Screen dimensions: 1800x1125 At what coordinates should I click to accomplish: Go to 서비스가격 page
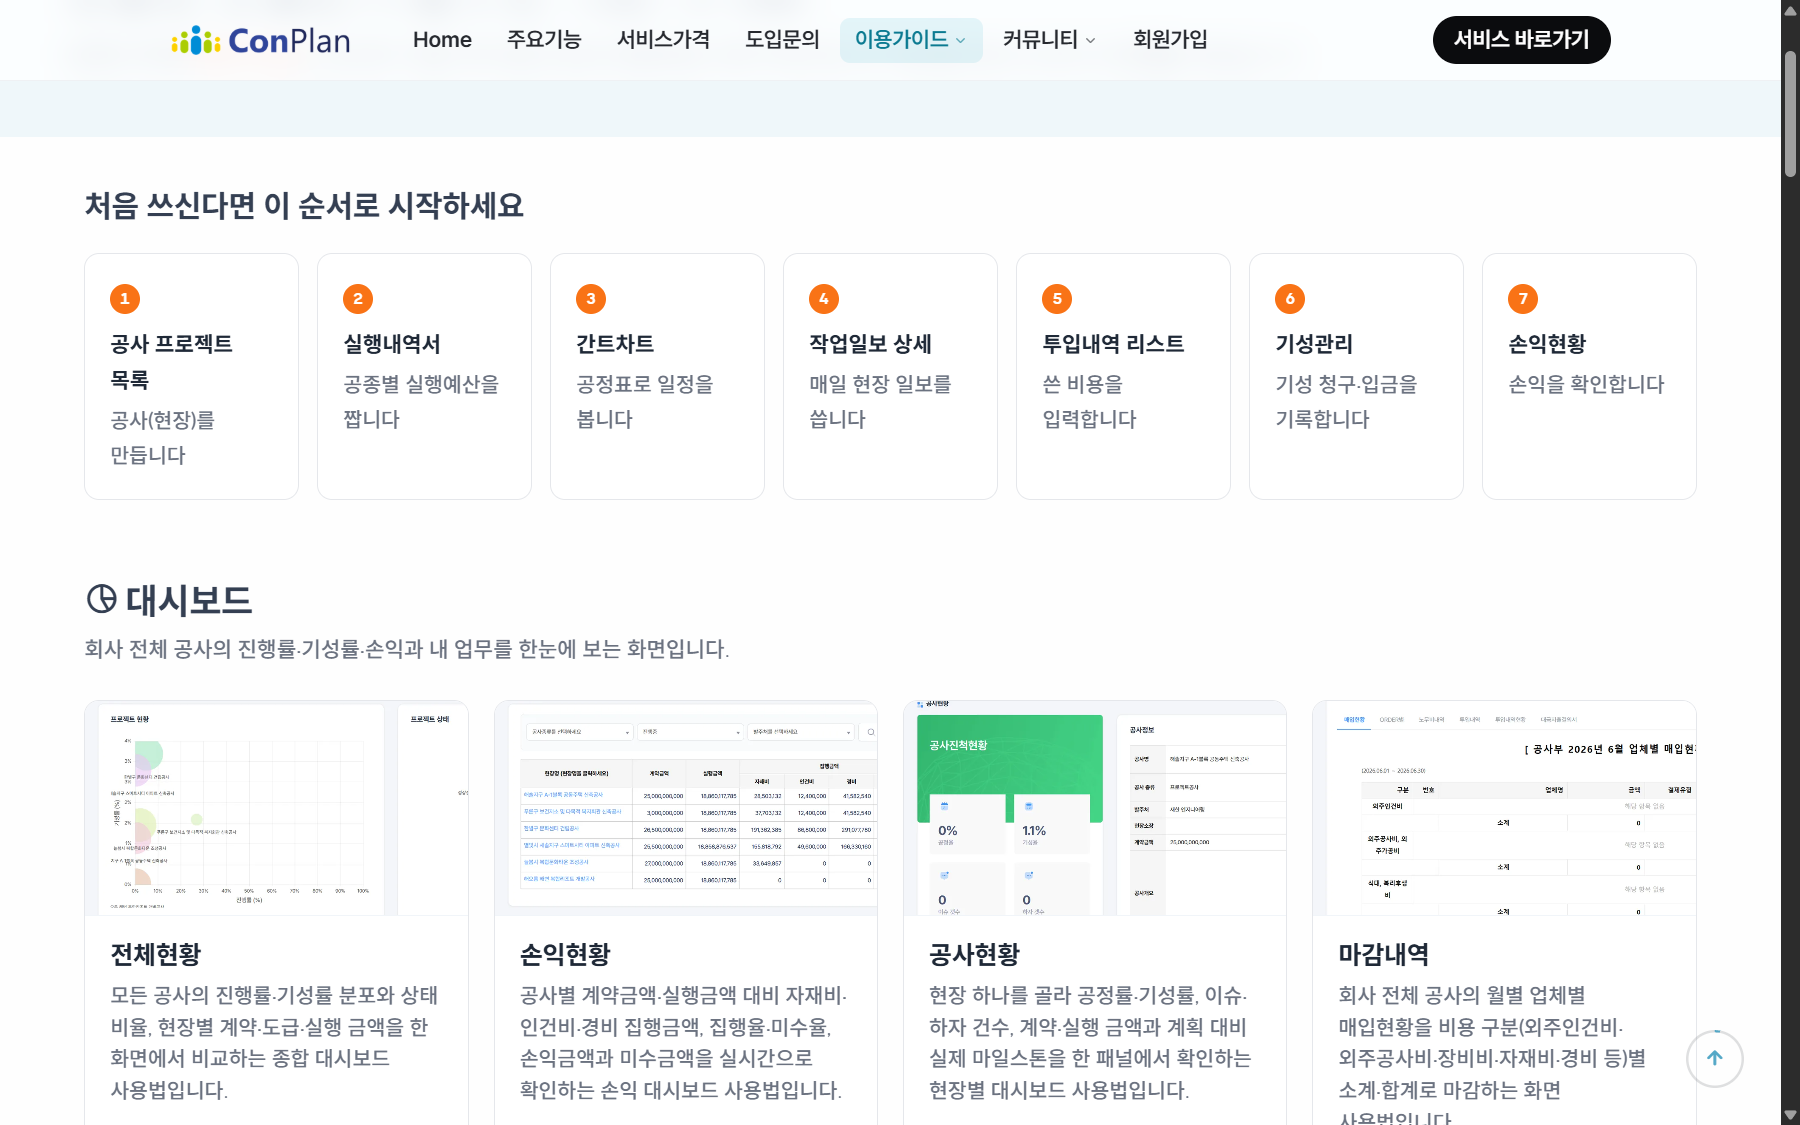click(x=663, y=40)
